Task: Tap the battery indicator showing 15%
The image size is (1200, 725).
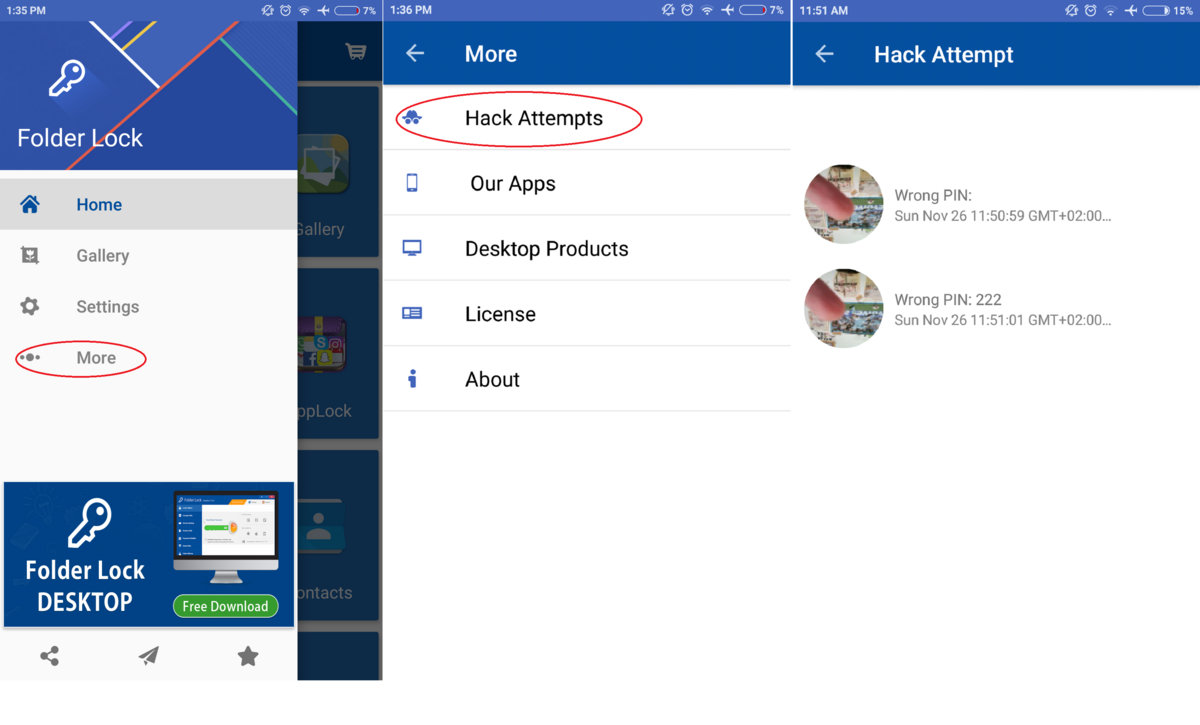Action: [1170, 10]
